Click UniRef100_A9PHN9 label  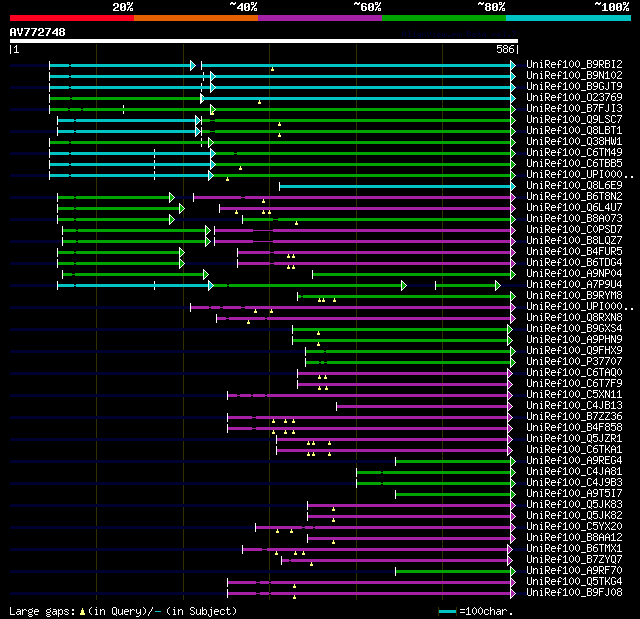574,340
